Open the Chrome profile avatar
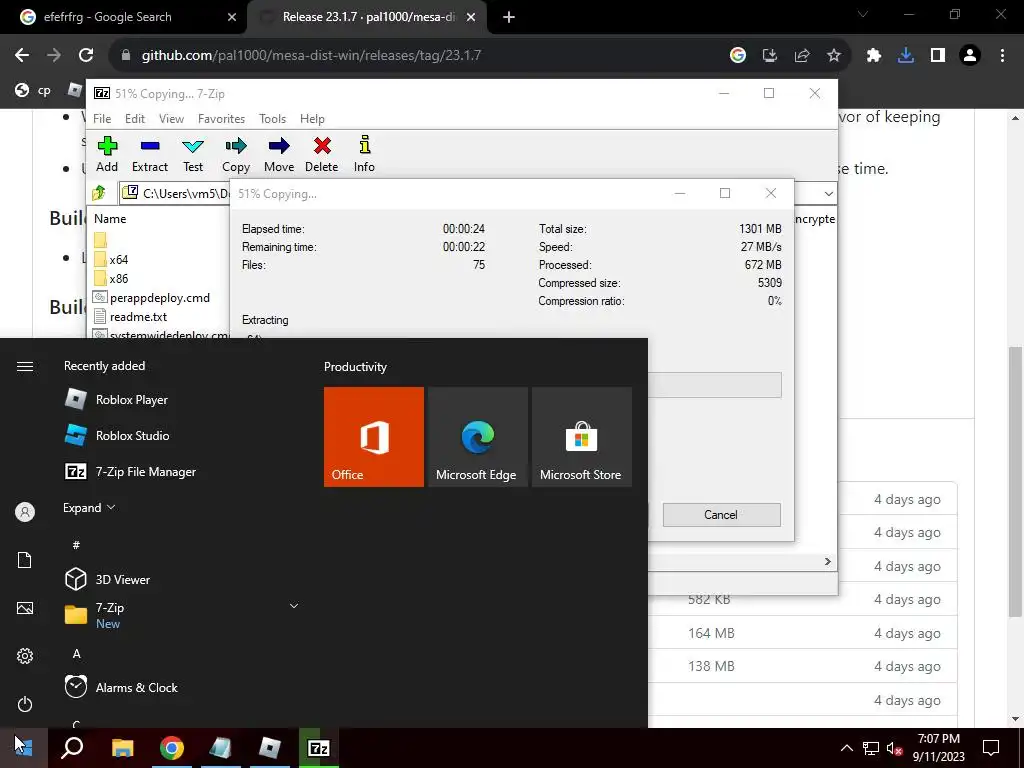This screenshot has height=768, width=1024. (970, 56)
